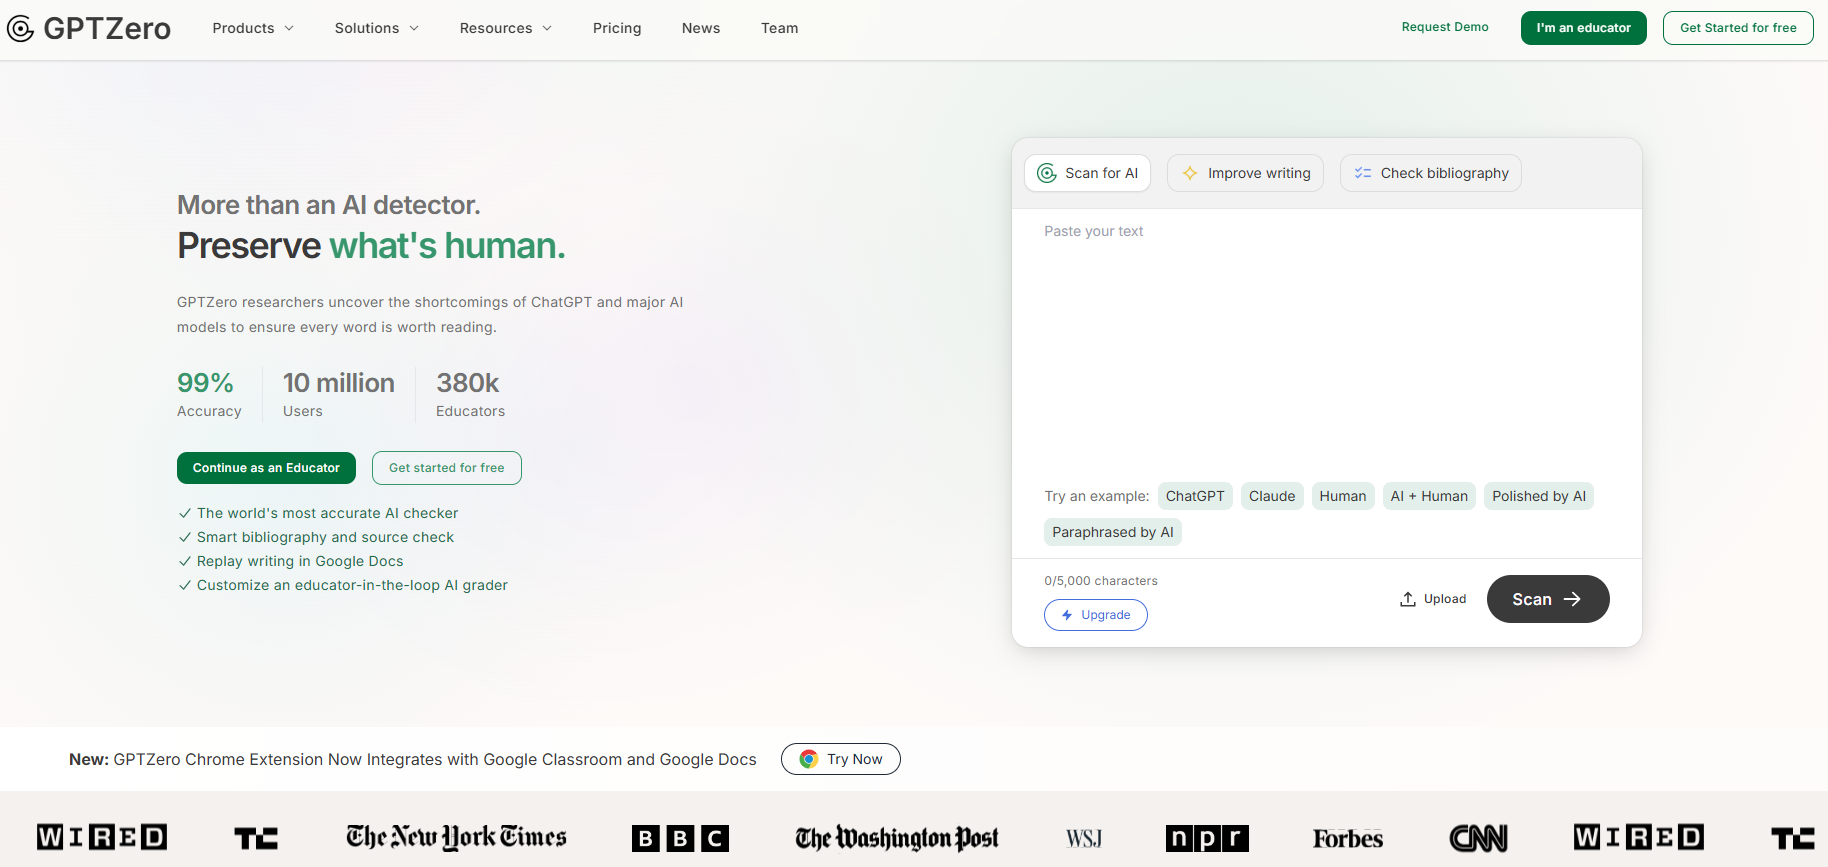Click the Upload button label
The image size is (1828, 867).
click(x=1445, y=599)
